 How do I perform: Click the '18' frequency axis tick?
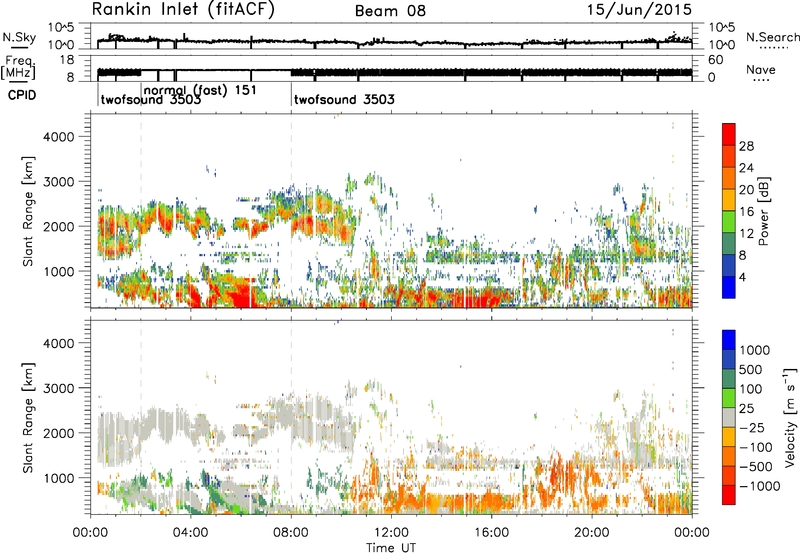pyautogui.click(x=66, y=60)
